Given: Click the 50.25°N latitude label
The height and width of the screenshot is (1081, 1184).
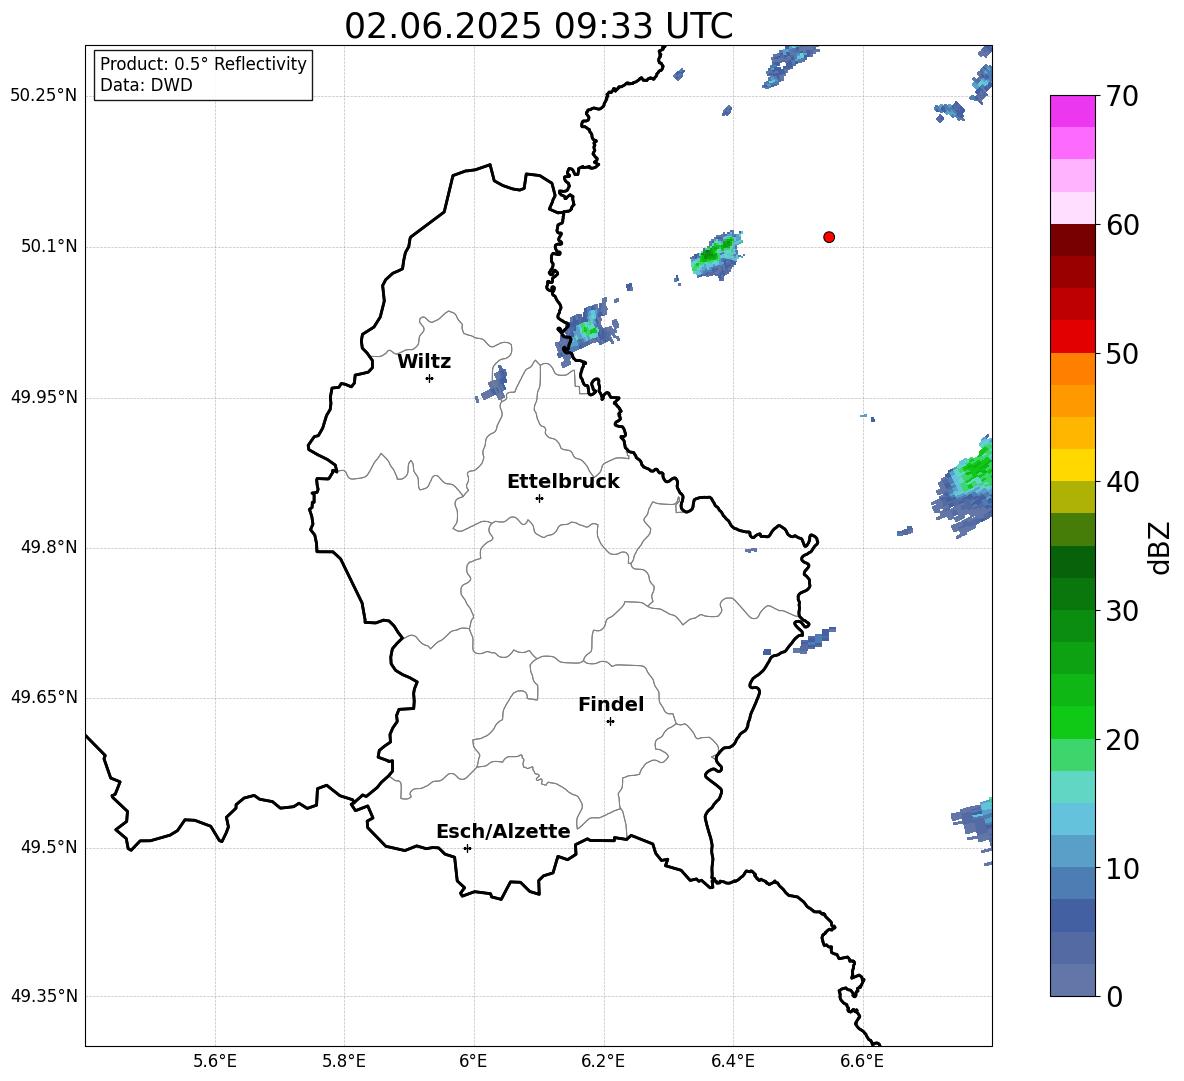Looking at the screenshot, I should pyautogui.click(x=44, y=96).
